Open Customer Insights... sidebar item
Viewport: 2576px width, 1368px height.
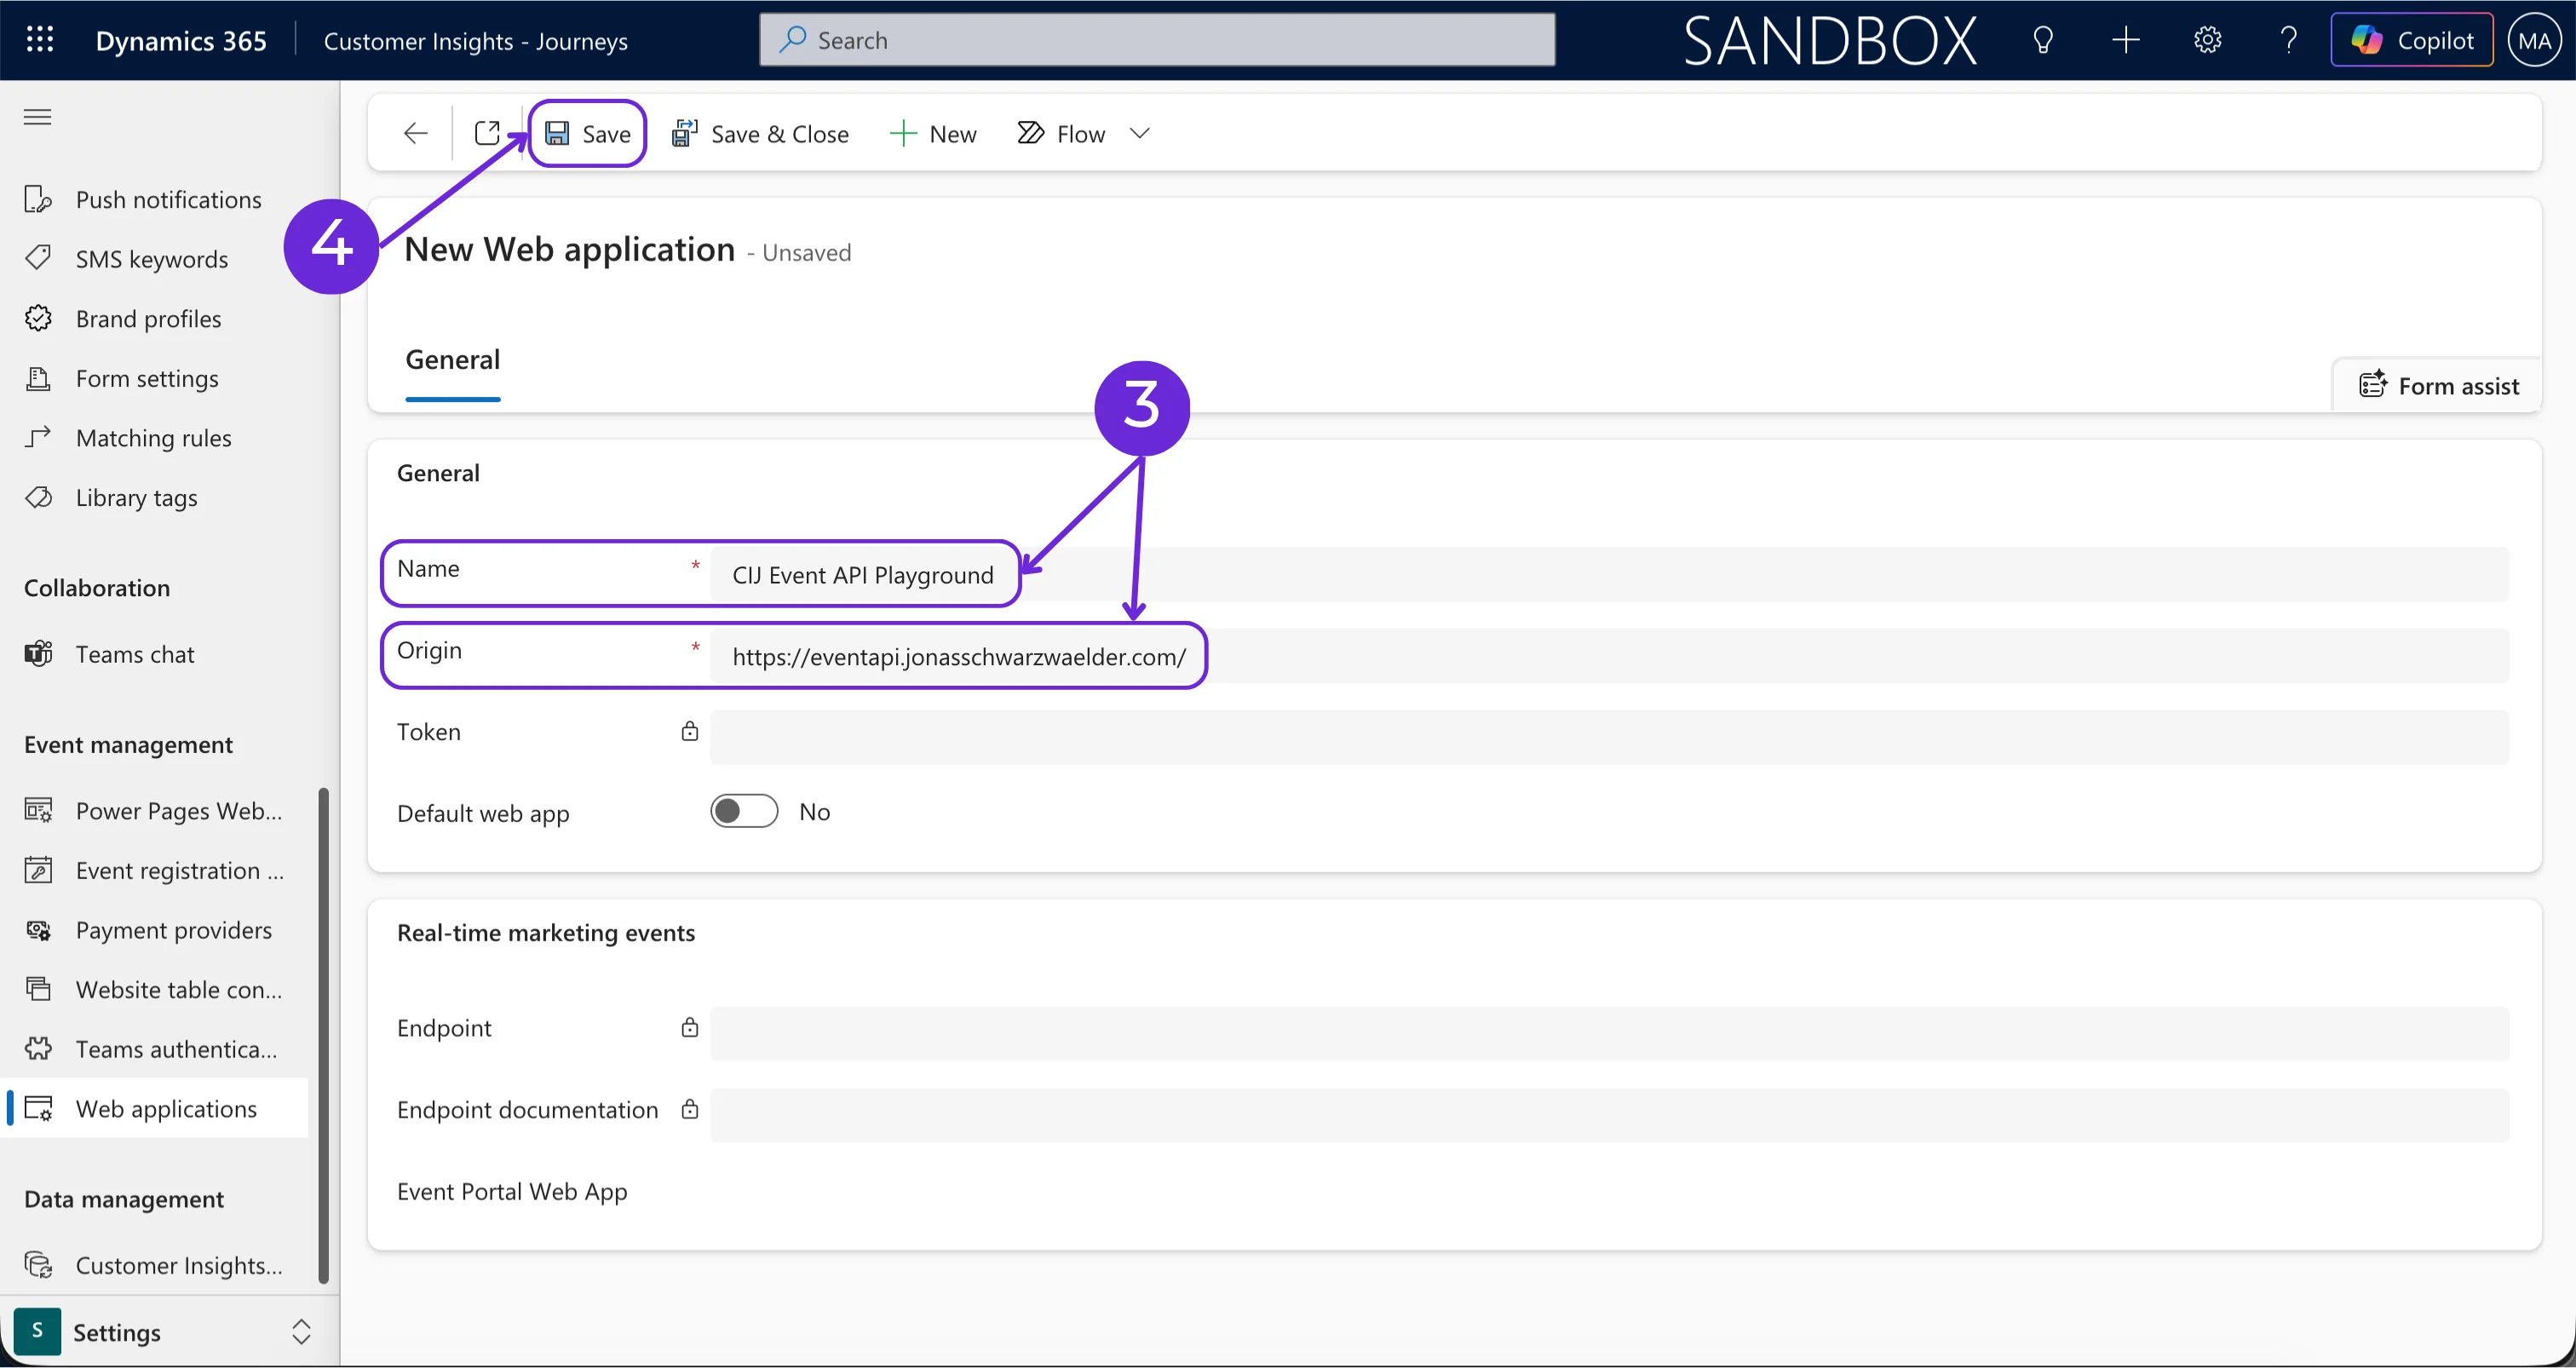pyautogui.click(x=155, y=1265)
